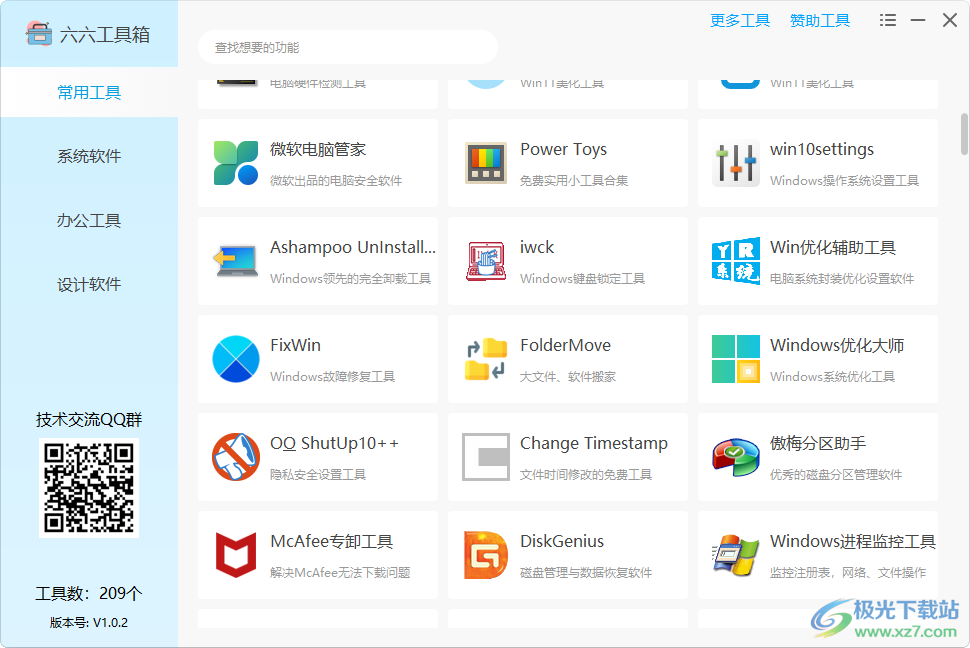This screenshot has height=648, width=970.
Task: Open the Change Timestamp gray icon
Action: [486, 457]
